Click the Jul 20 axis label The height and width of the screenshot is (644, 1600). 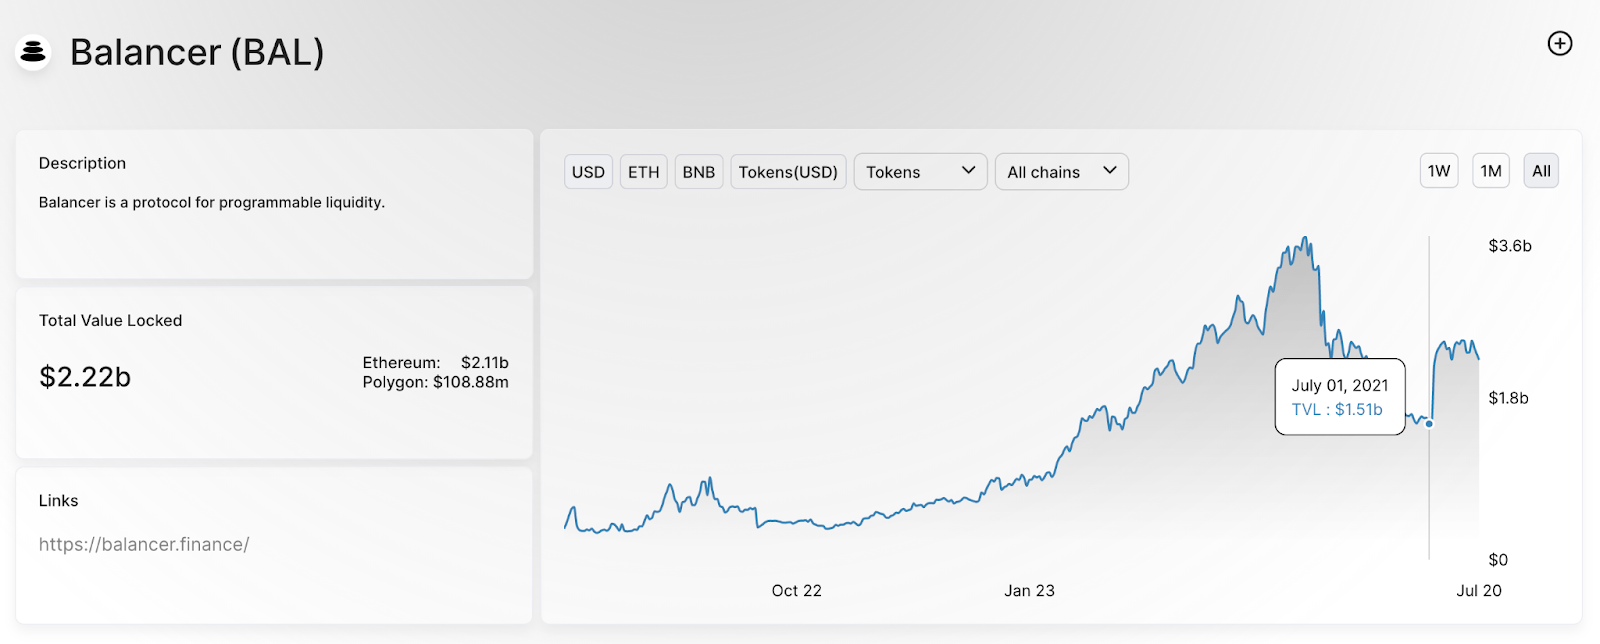[x=1479, y=590]
